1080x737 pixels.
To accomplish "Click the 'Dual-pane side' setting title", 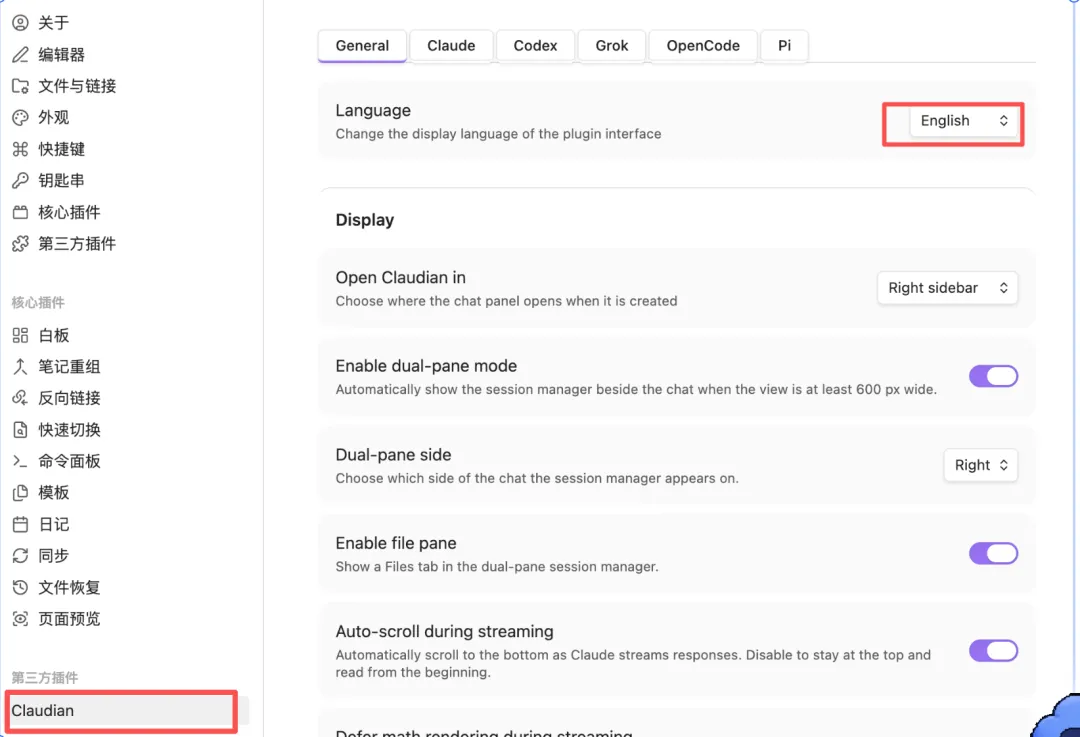I will click(x=393, y=455).
